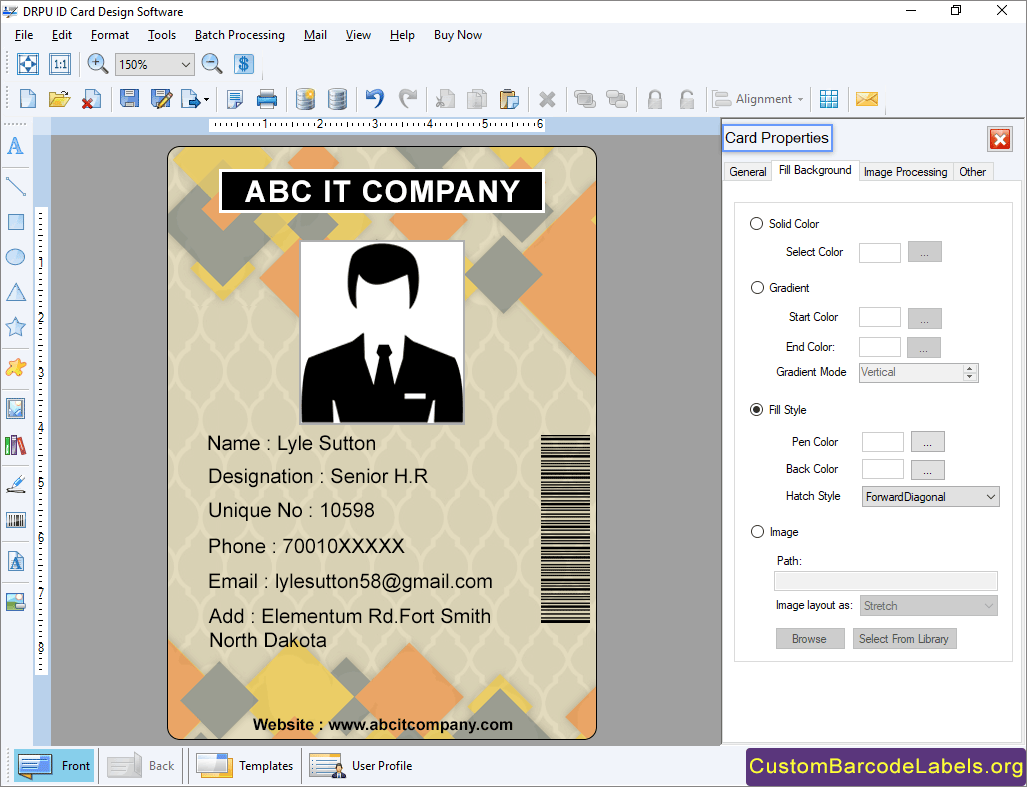Select the Text tool in left sidebar
The width and height of the screenshot is (1027, 787).
15,145
